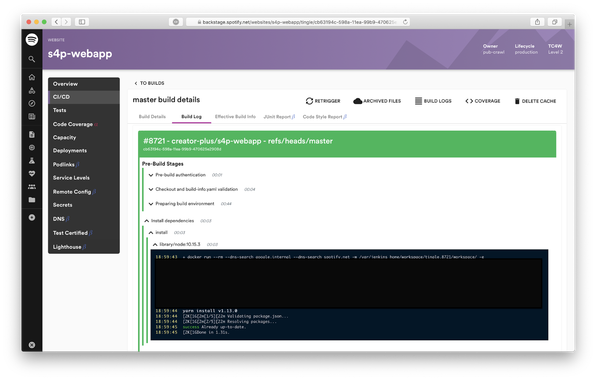Select Deployments in the side menu

(70, 151)
